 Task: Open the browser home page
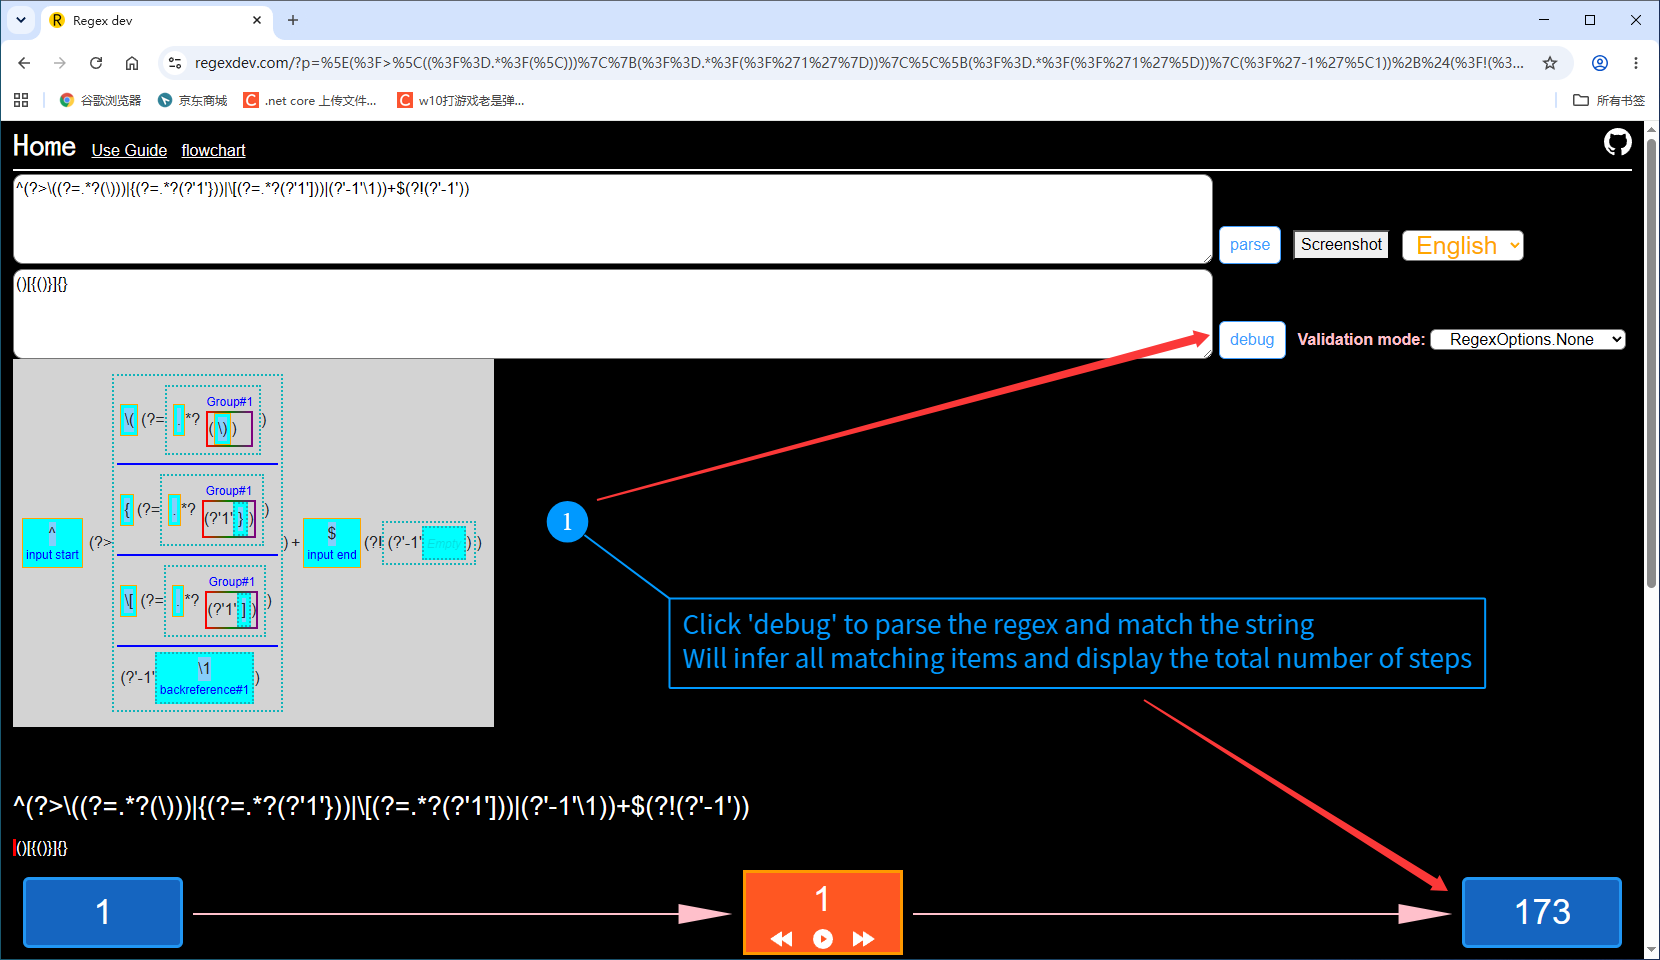(x=132, y=63)
